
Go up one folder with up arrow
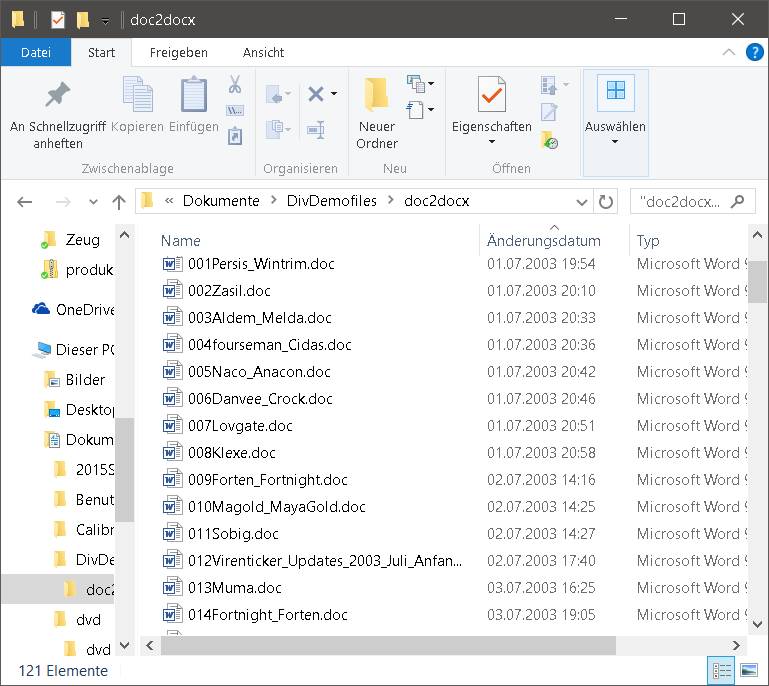[119, 201]
